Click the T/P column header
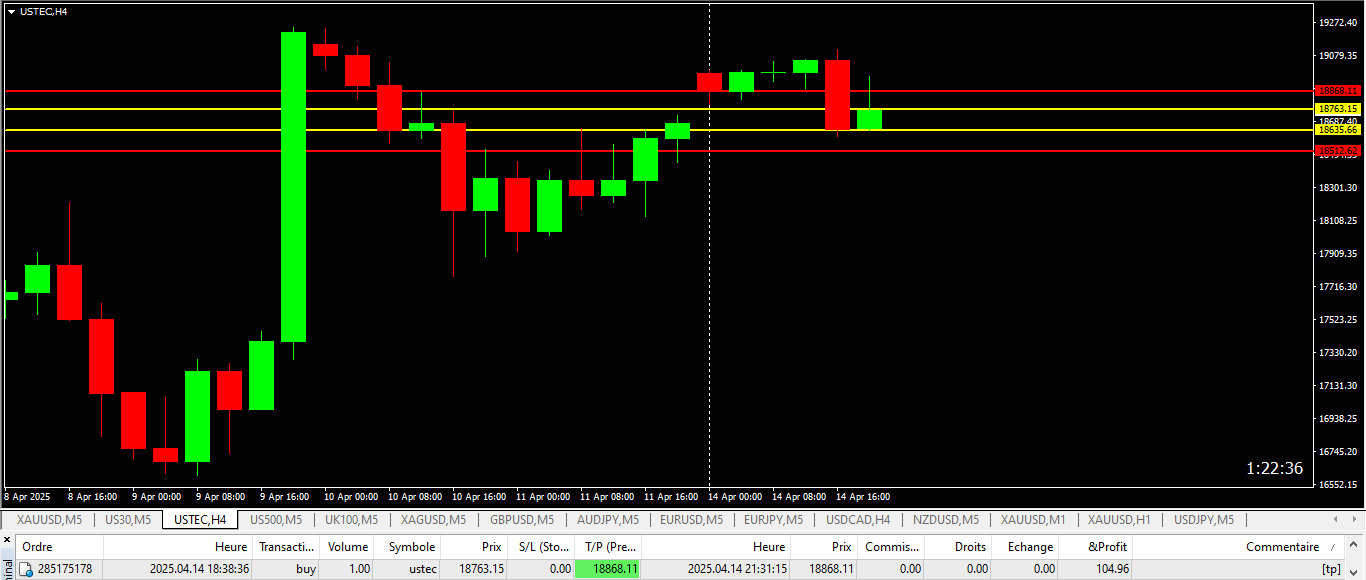The image size is (1366, 580). pyautogui.click(x=608, y=547)
